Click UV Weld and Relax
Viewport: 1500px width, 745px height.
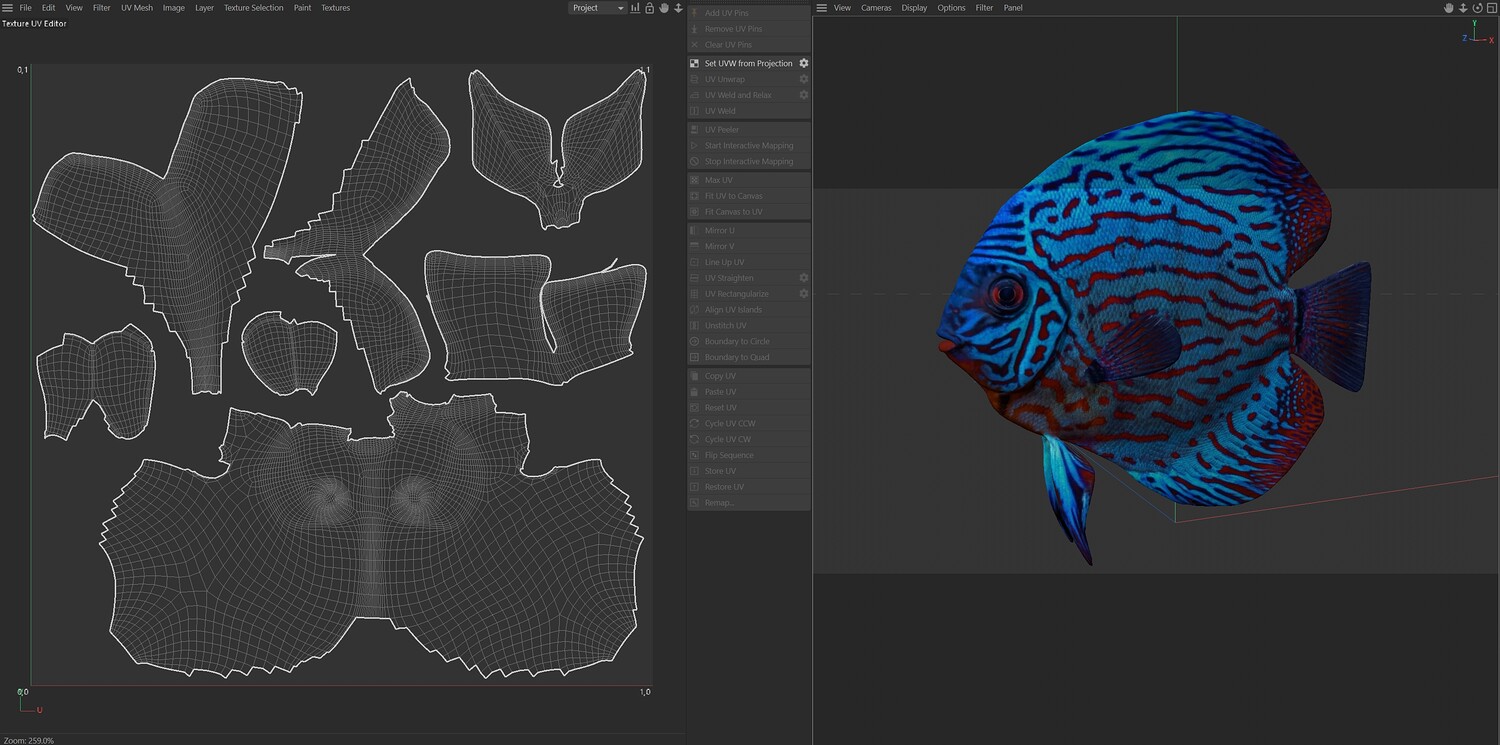tap(748, 95)
